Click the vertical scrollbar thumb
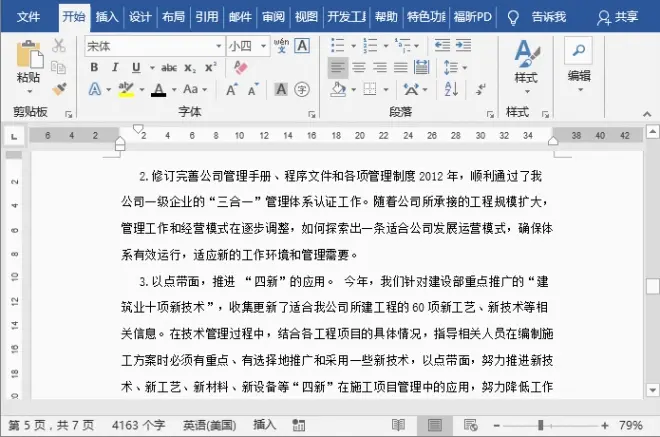 coord(652,286)
